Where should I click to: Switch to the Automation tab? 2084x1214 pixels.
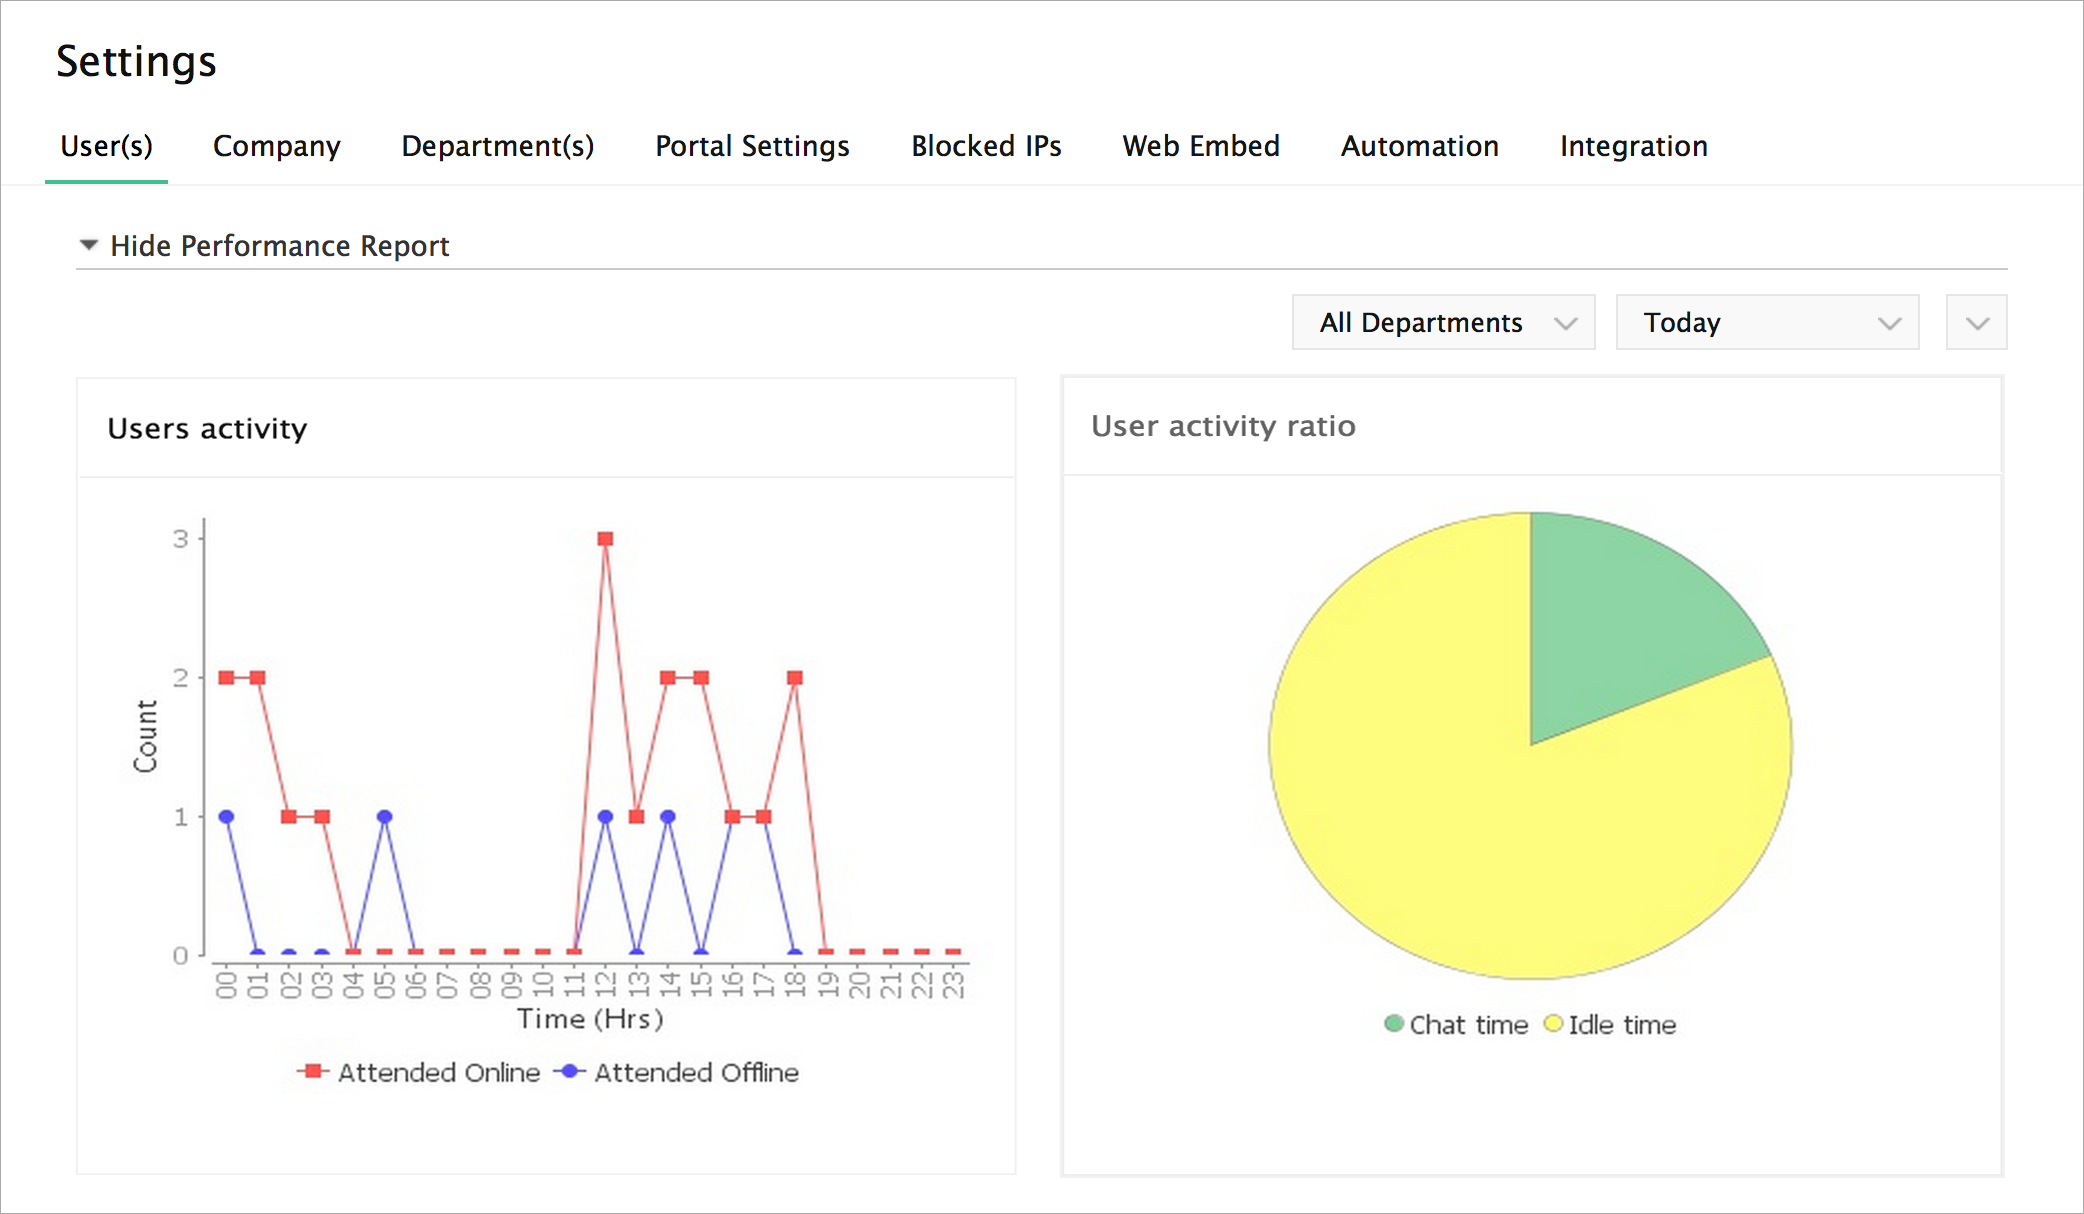click(x=1419, y=146)
